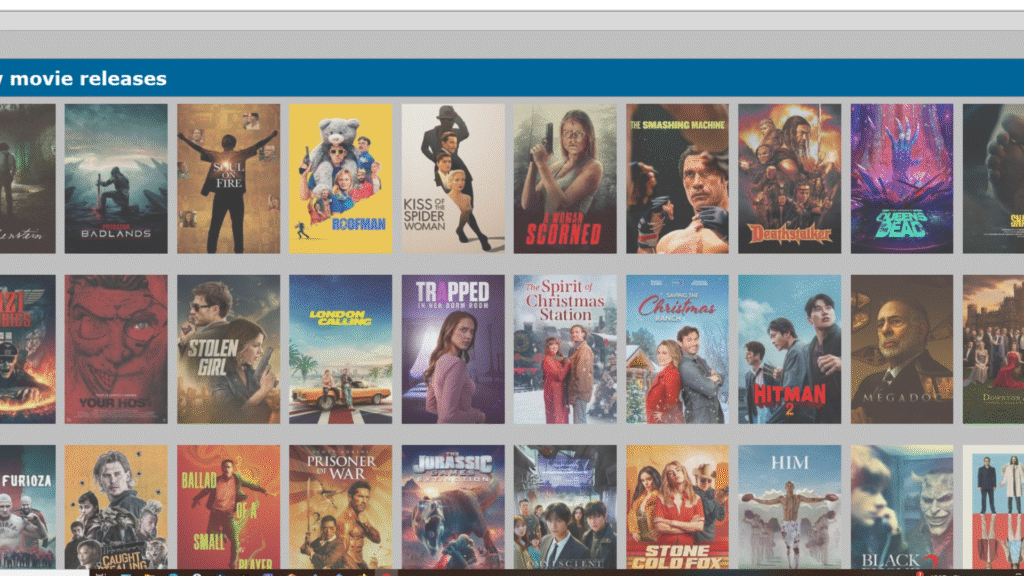
Task: Choose the A Woman Scorned poster
Action: 565,178
